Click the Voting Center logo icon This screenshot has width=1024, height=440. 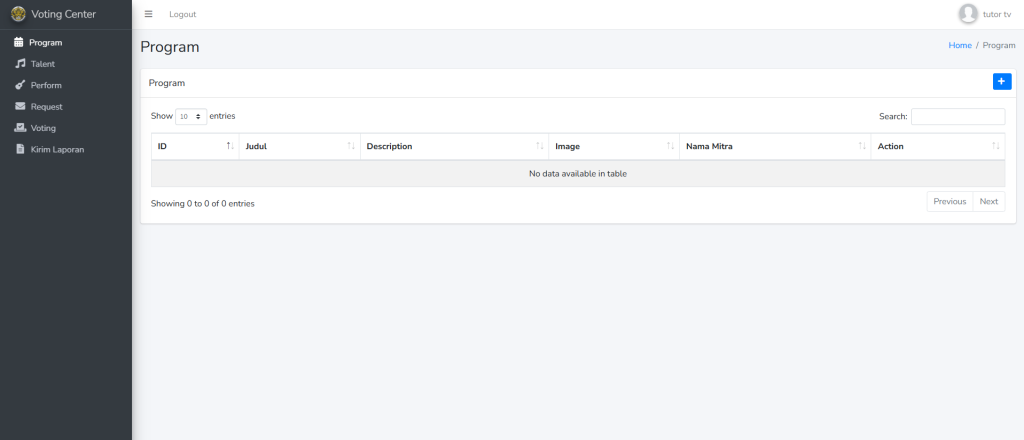18,14
